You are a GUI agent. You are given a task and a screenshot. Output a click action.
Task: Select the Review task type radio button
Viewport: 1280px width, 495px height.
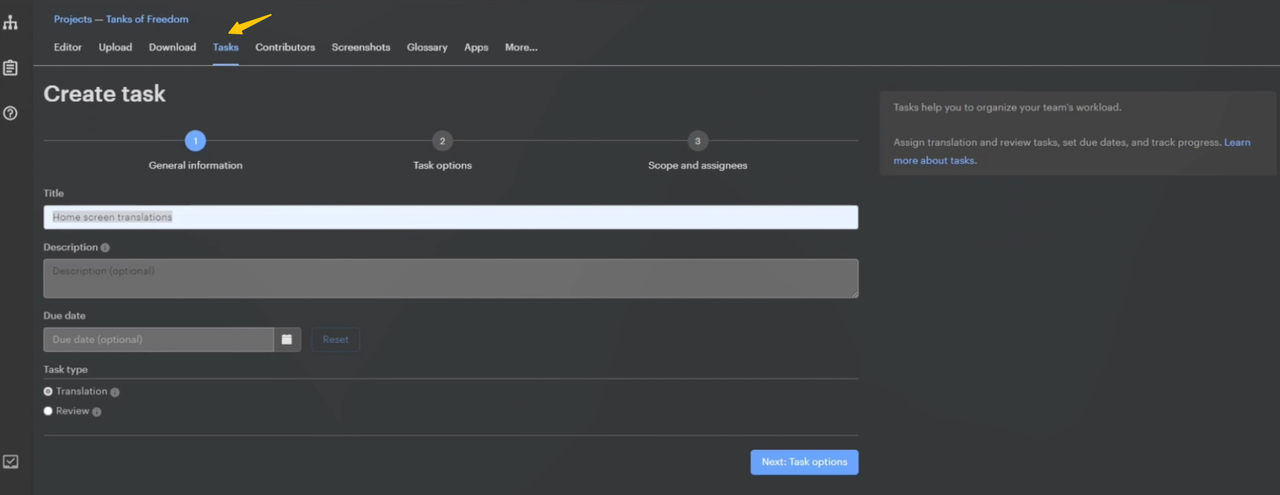coord(48,411)
